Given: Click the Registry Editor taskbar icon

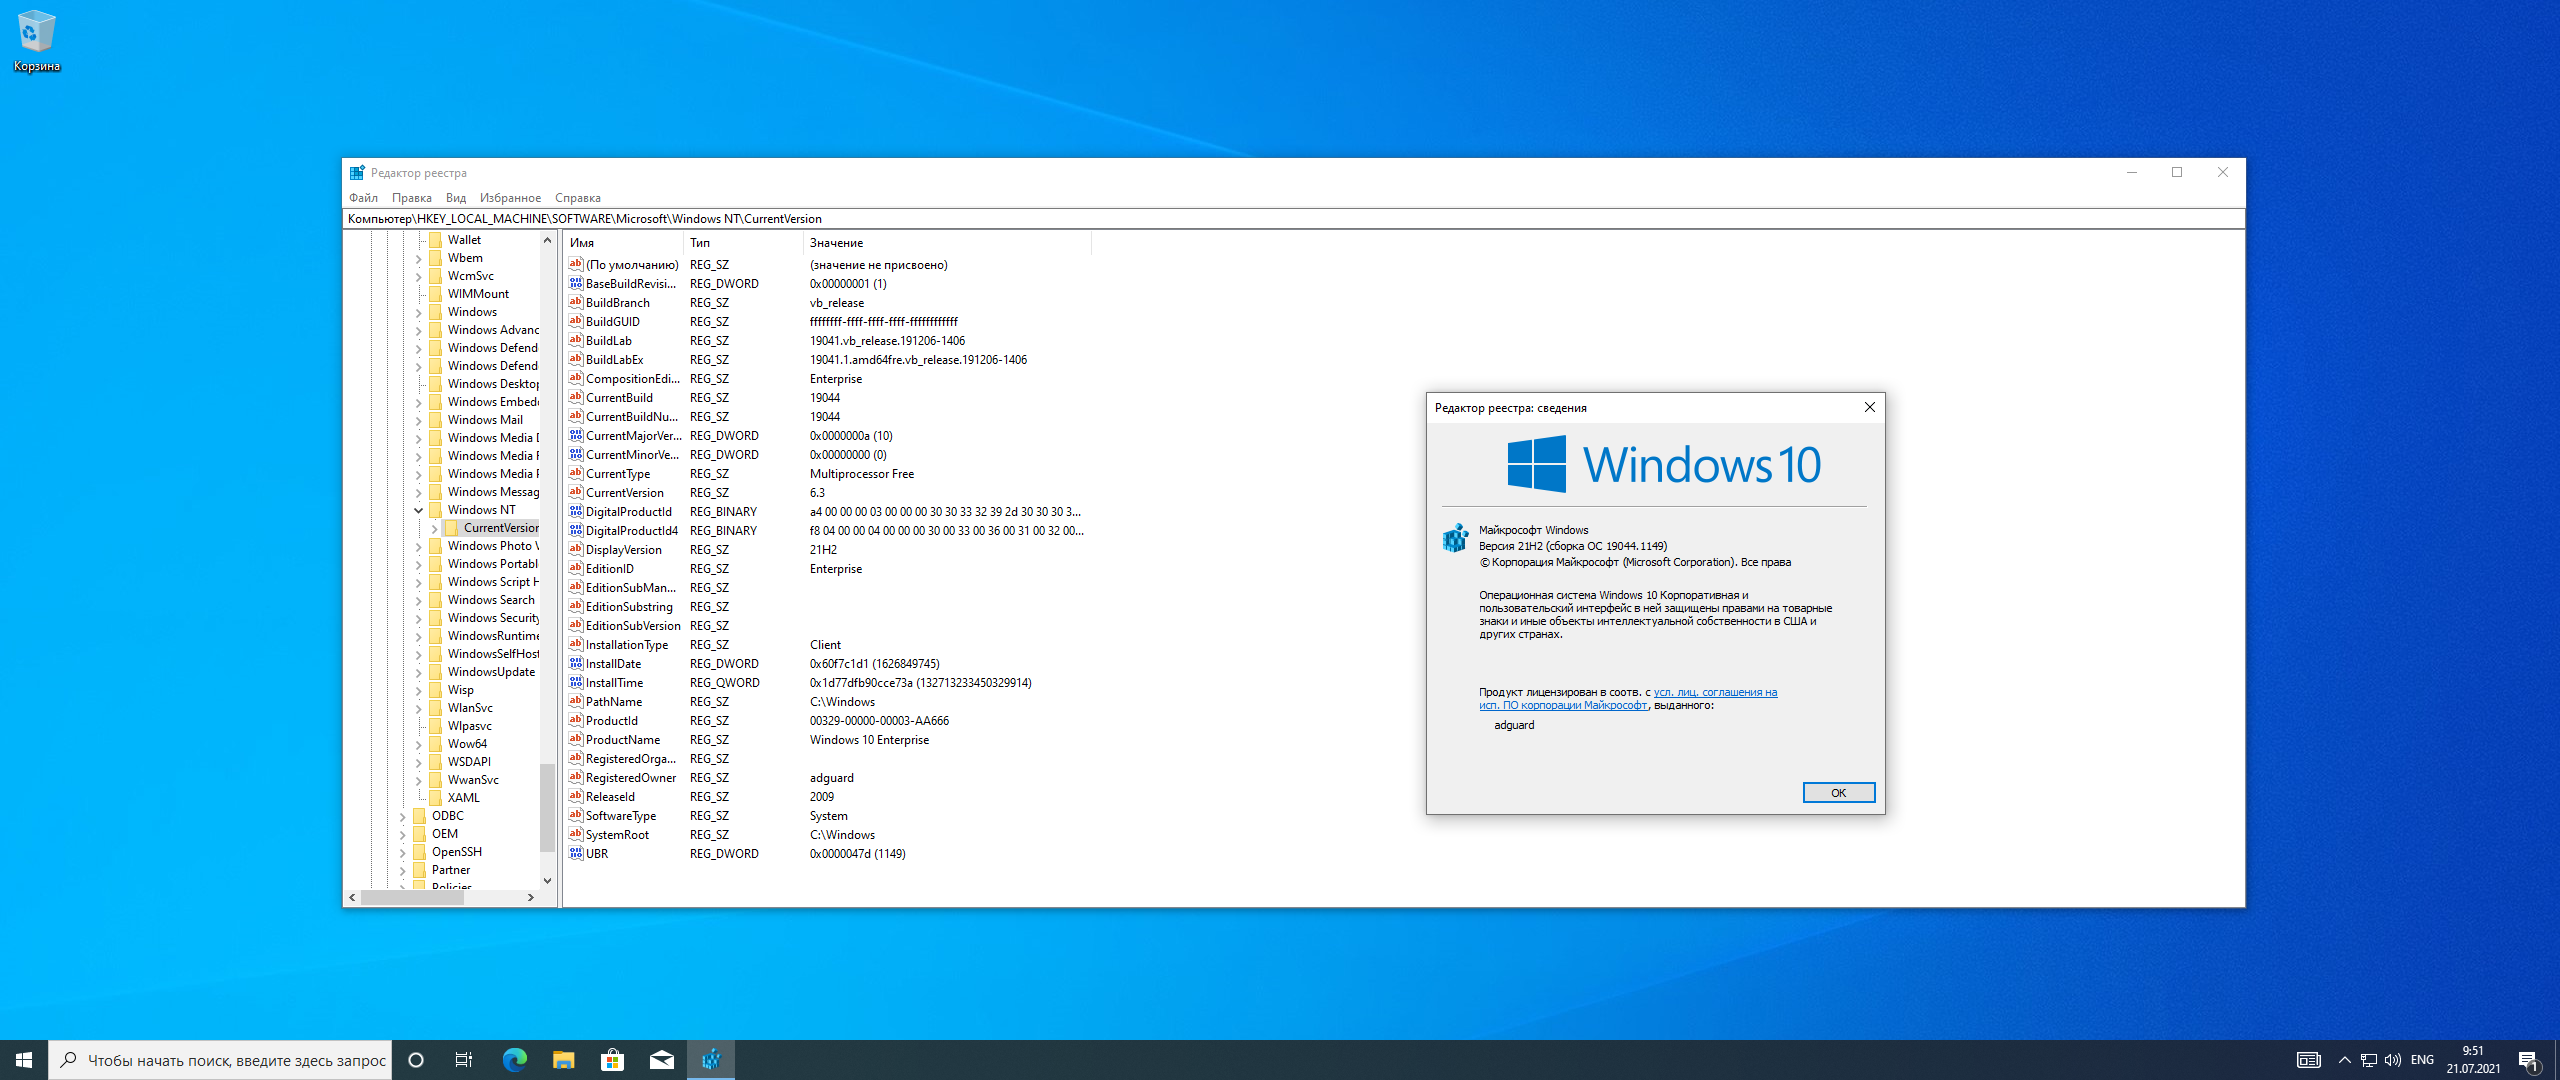Looking at the screenshot, I should 711,1060.
